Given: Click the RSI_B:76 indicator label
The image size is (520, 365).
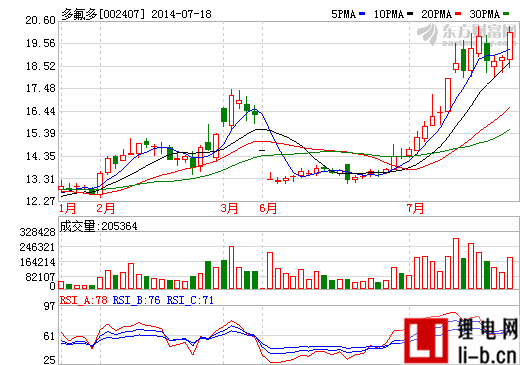Looking at the screenshot, I should 137,300.
